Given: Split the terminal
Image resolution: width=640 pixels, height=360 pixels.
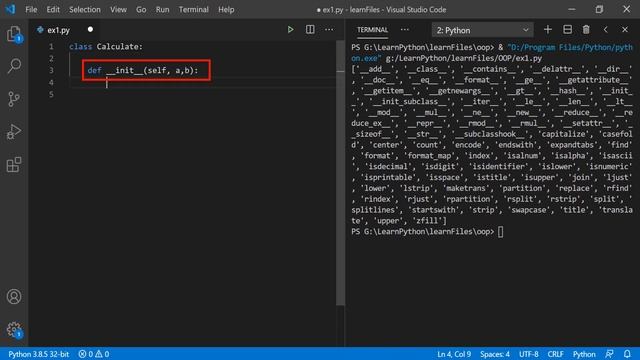Looking at the screenshot, I should coord(567,29).
